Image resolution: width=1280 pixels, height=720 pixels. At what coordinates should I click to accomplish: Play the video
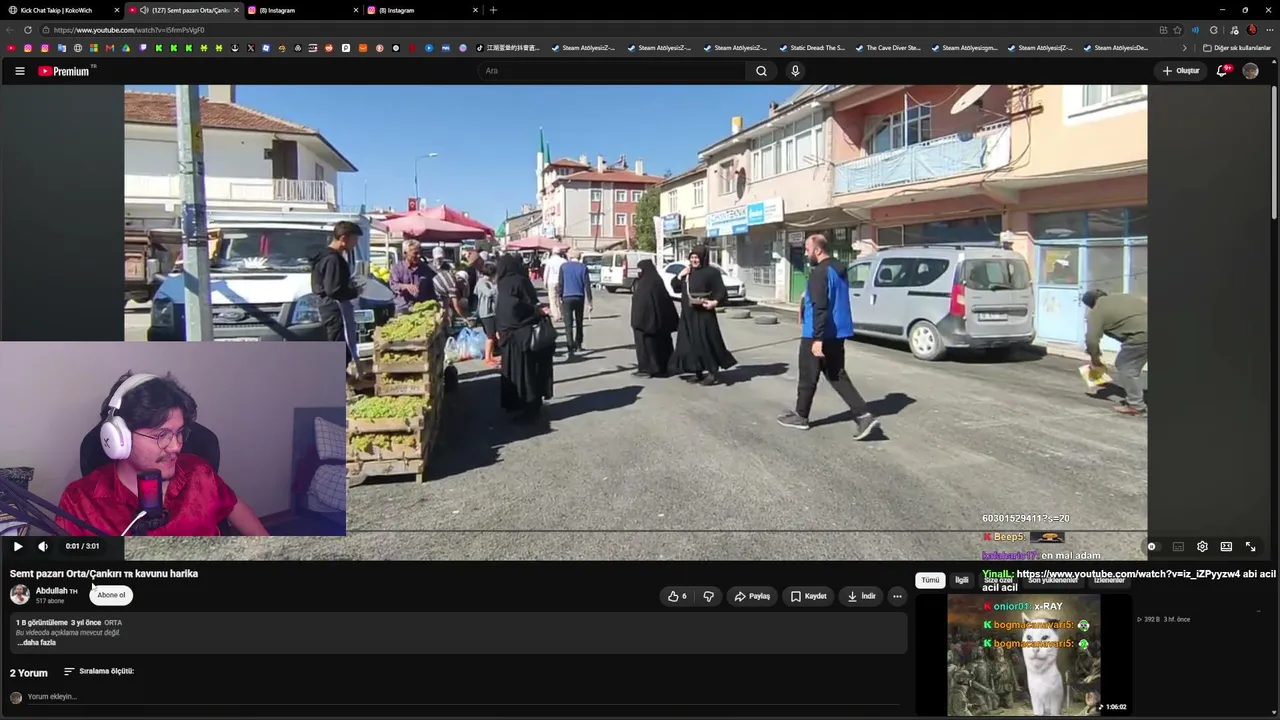[x=18, y=546]
